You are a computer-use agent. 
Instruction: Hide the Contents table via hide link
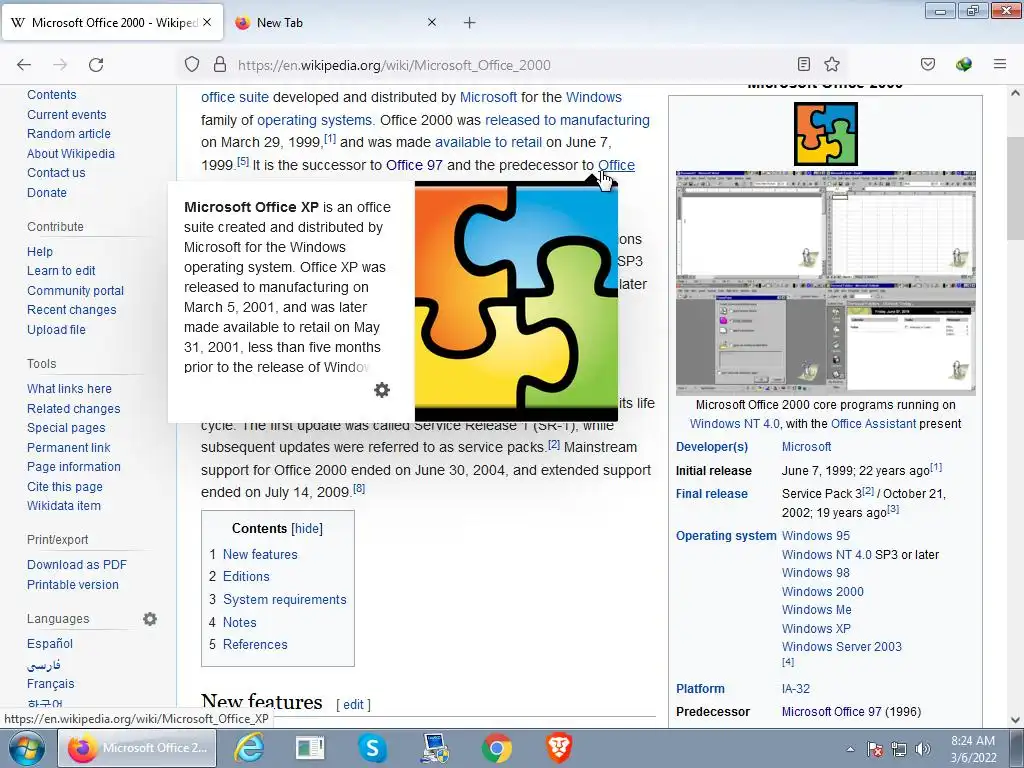tap(307, 528)
